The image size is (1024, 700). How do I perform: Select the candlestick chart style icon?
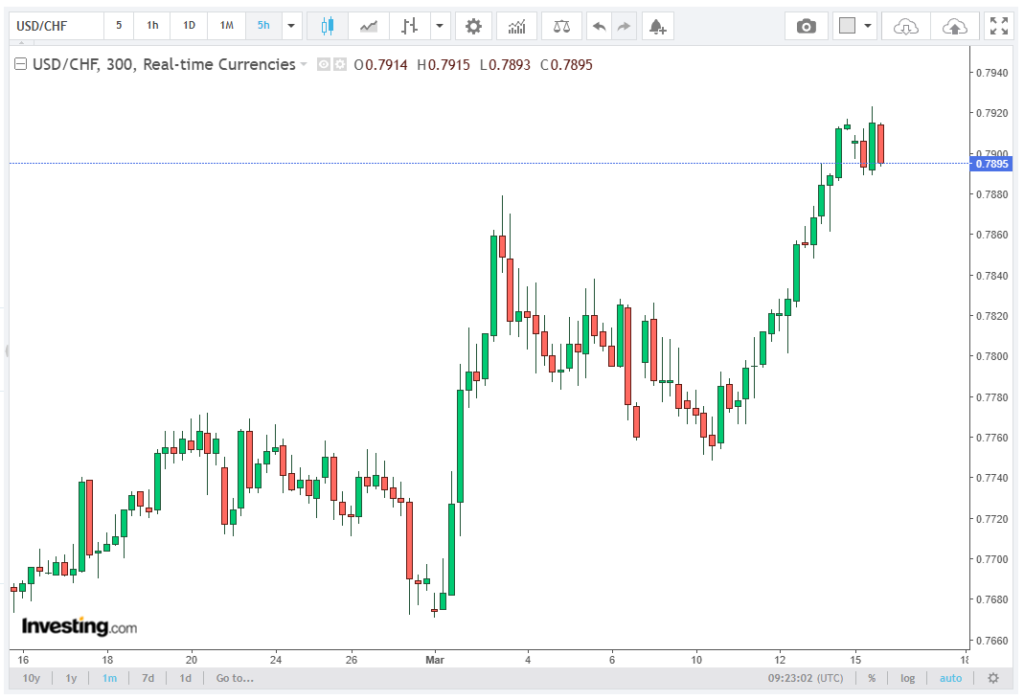tap(326, 26)
